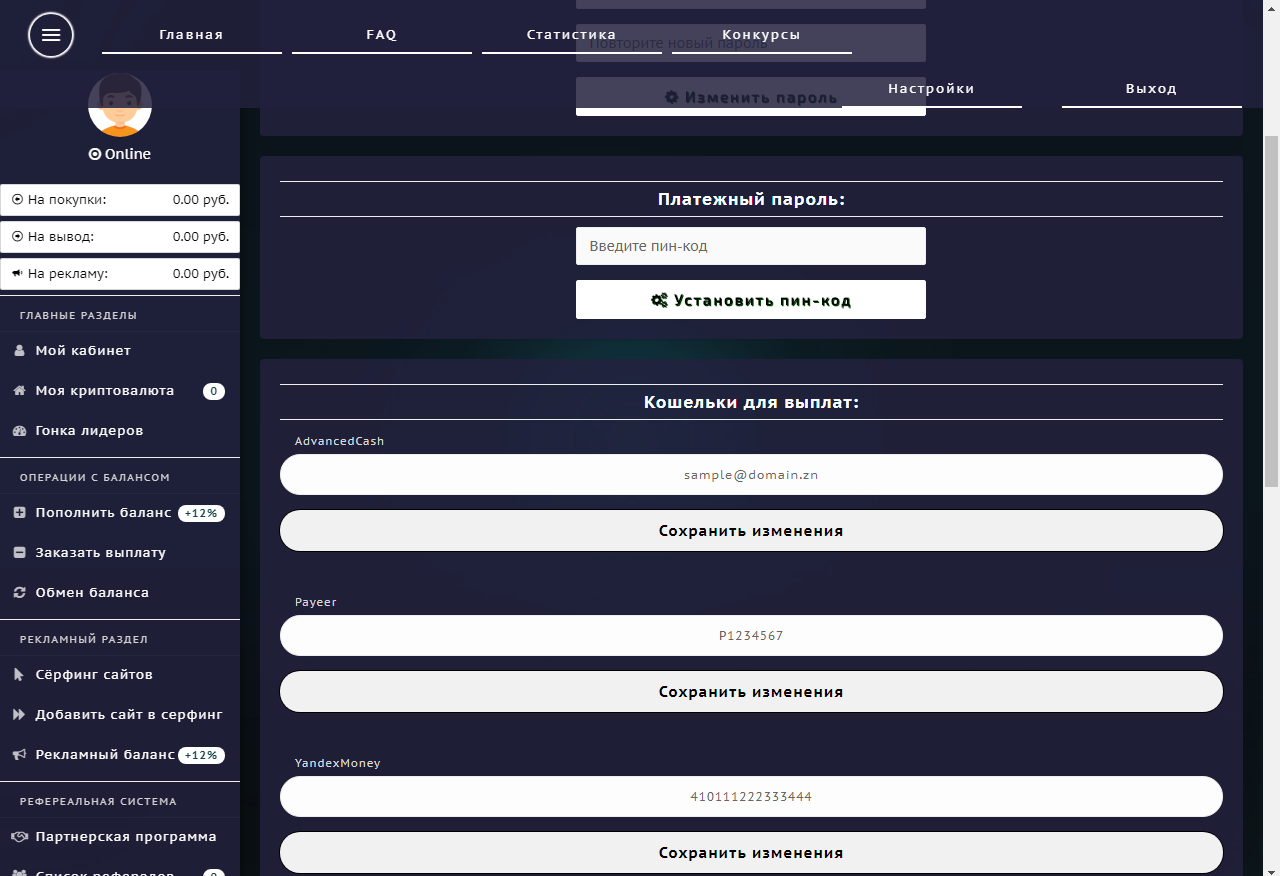
Task: Click minus icon beside Заказать выплату
Action: [x=19, y=553]
